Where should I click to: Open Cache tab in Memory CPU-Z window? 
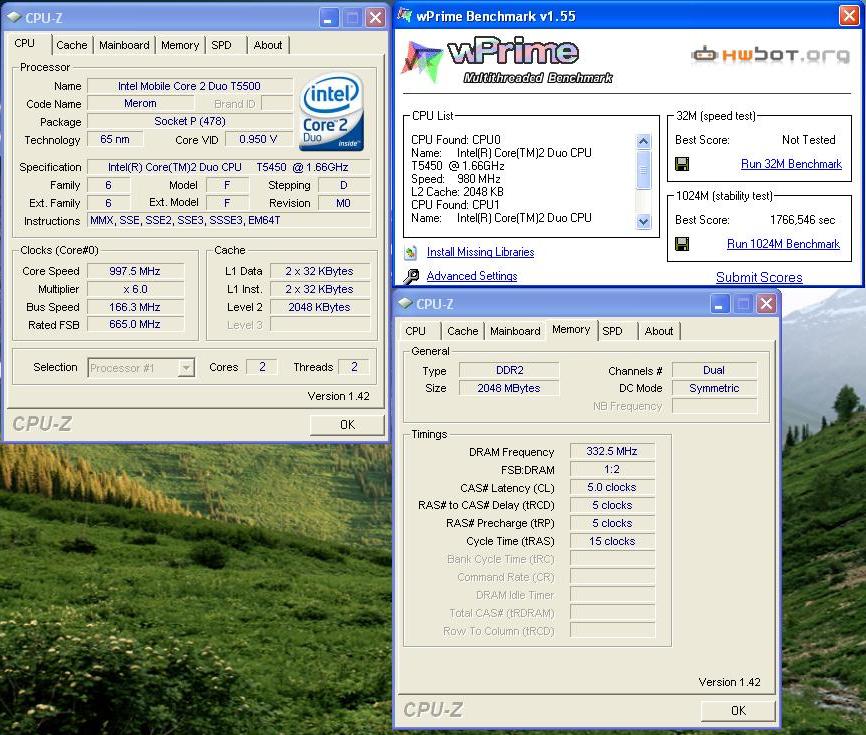pyautogui.click(x=463, y=331)
